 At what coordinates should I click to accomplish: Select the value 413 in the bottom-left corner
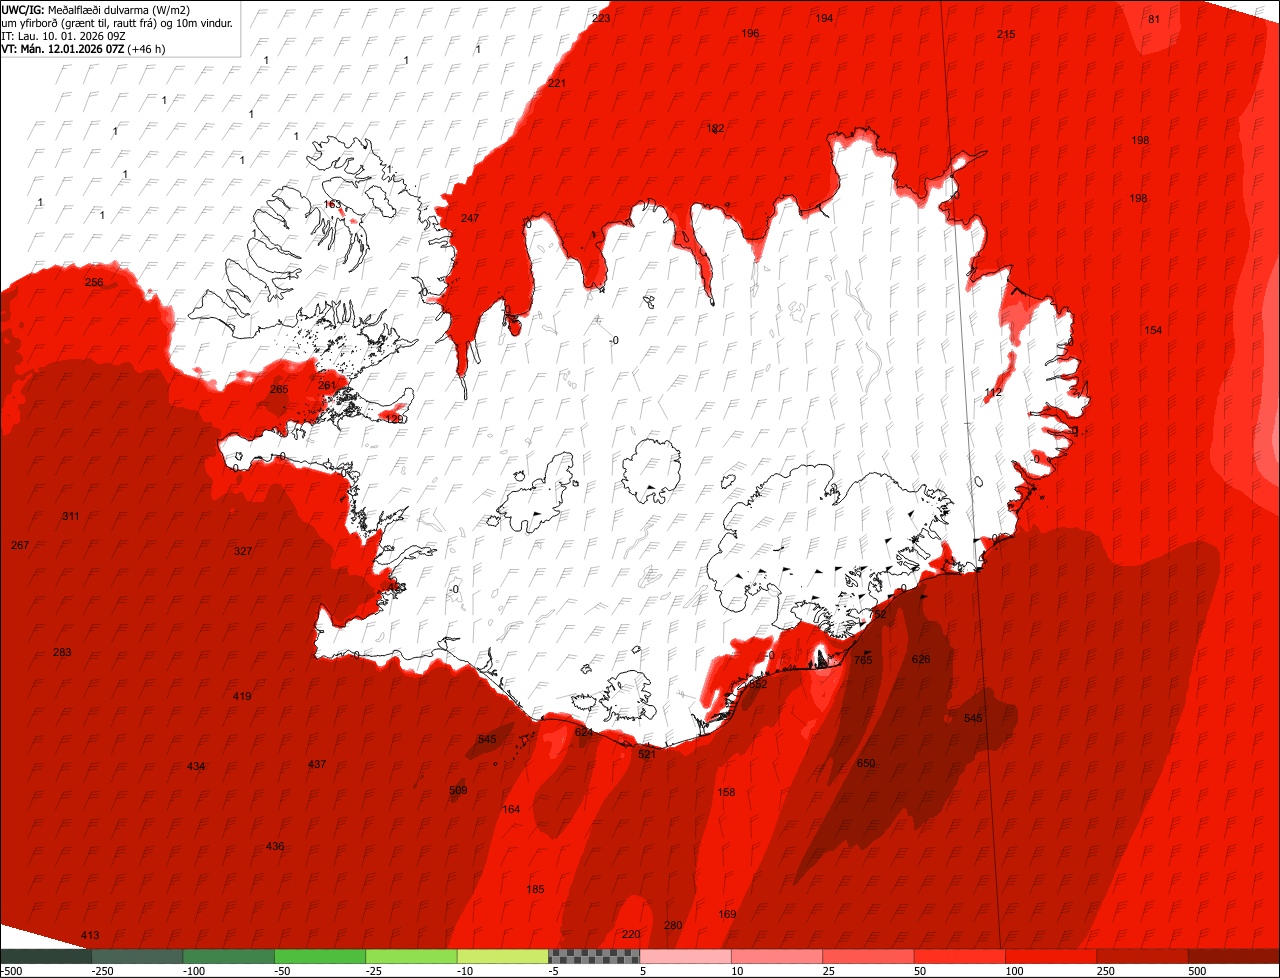[x=90, y=936]
